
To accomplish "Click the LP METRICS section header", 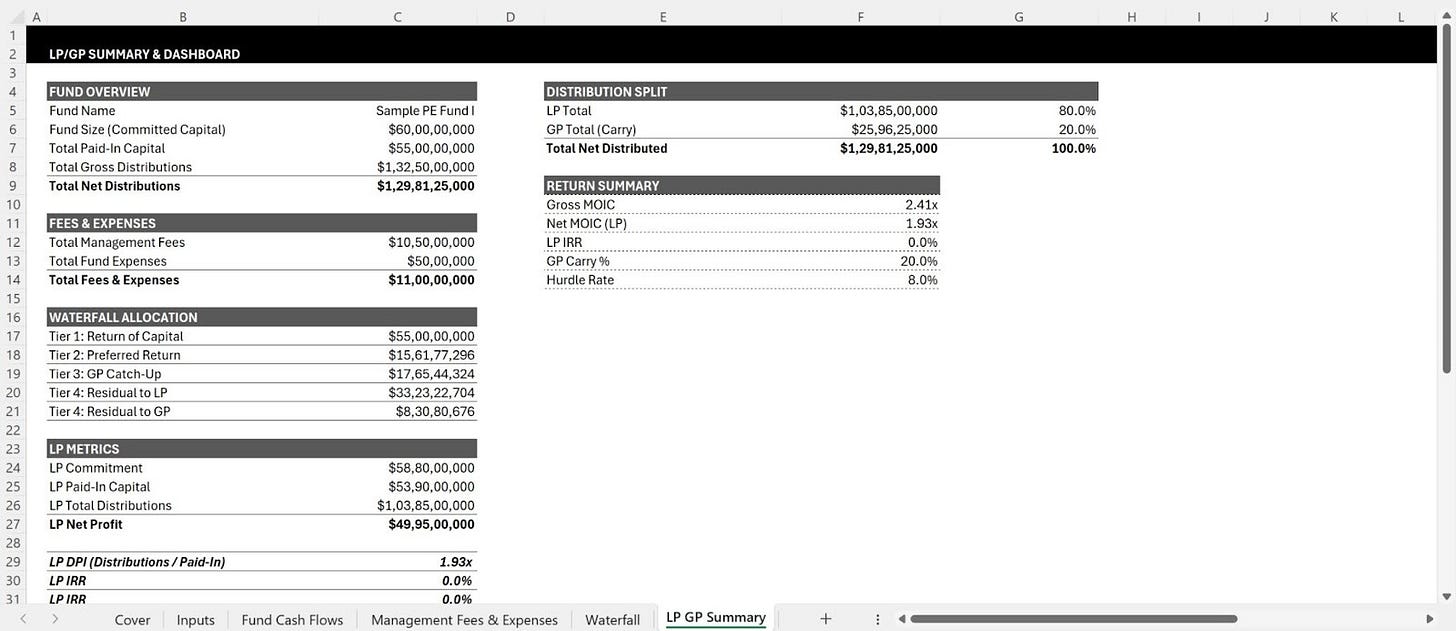I will 262,449.
